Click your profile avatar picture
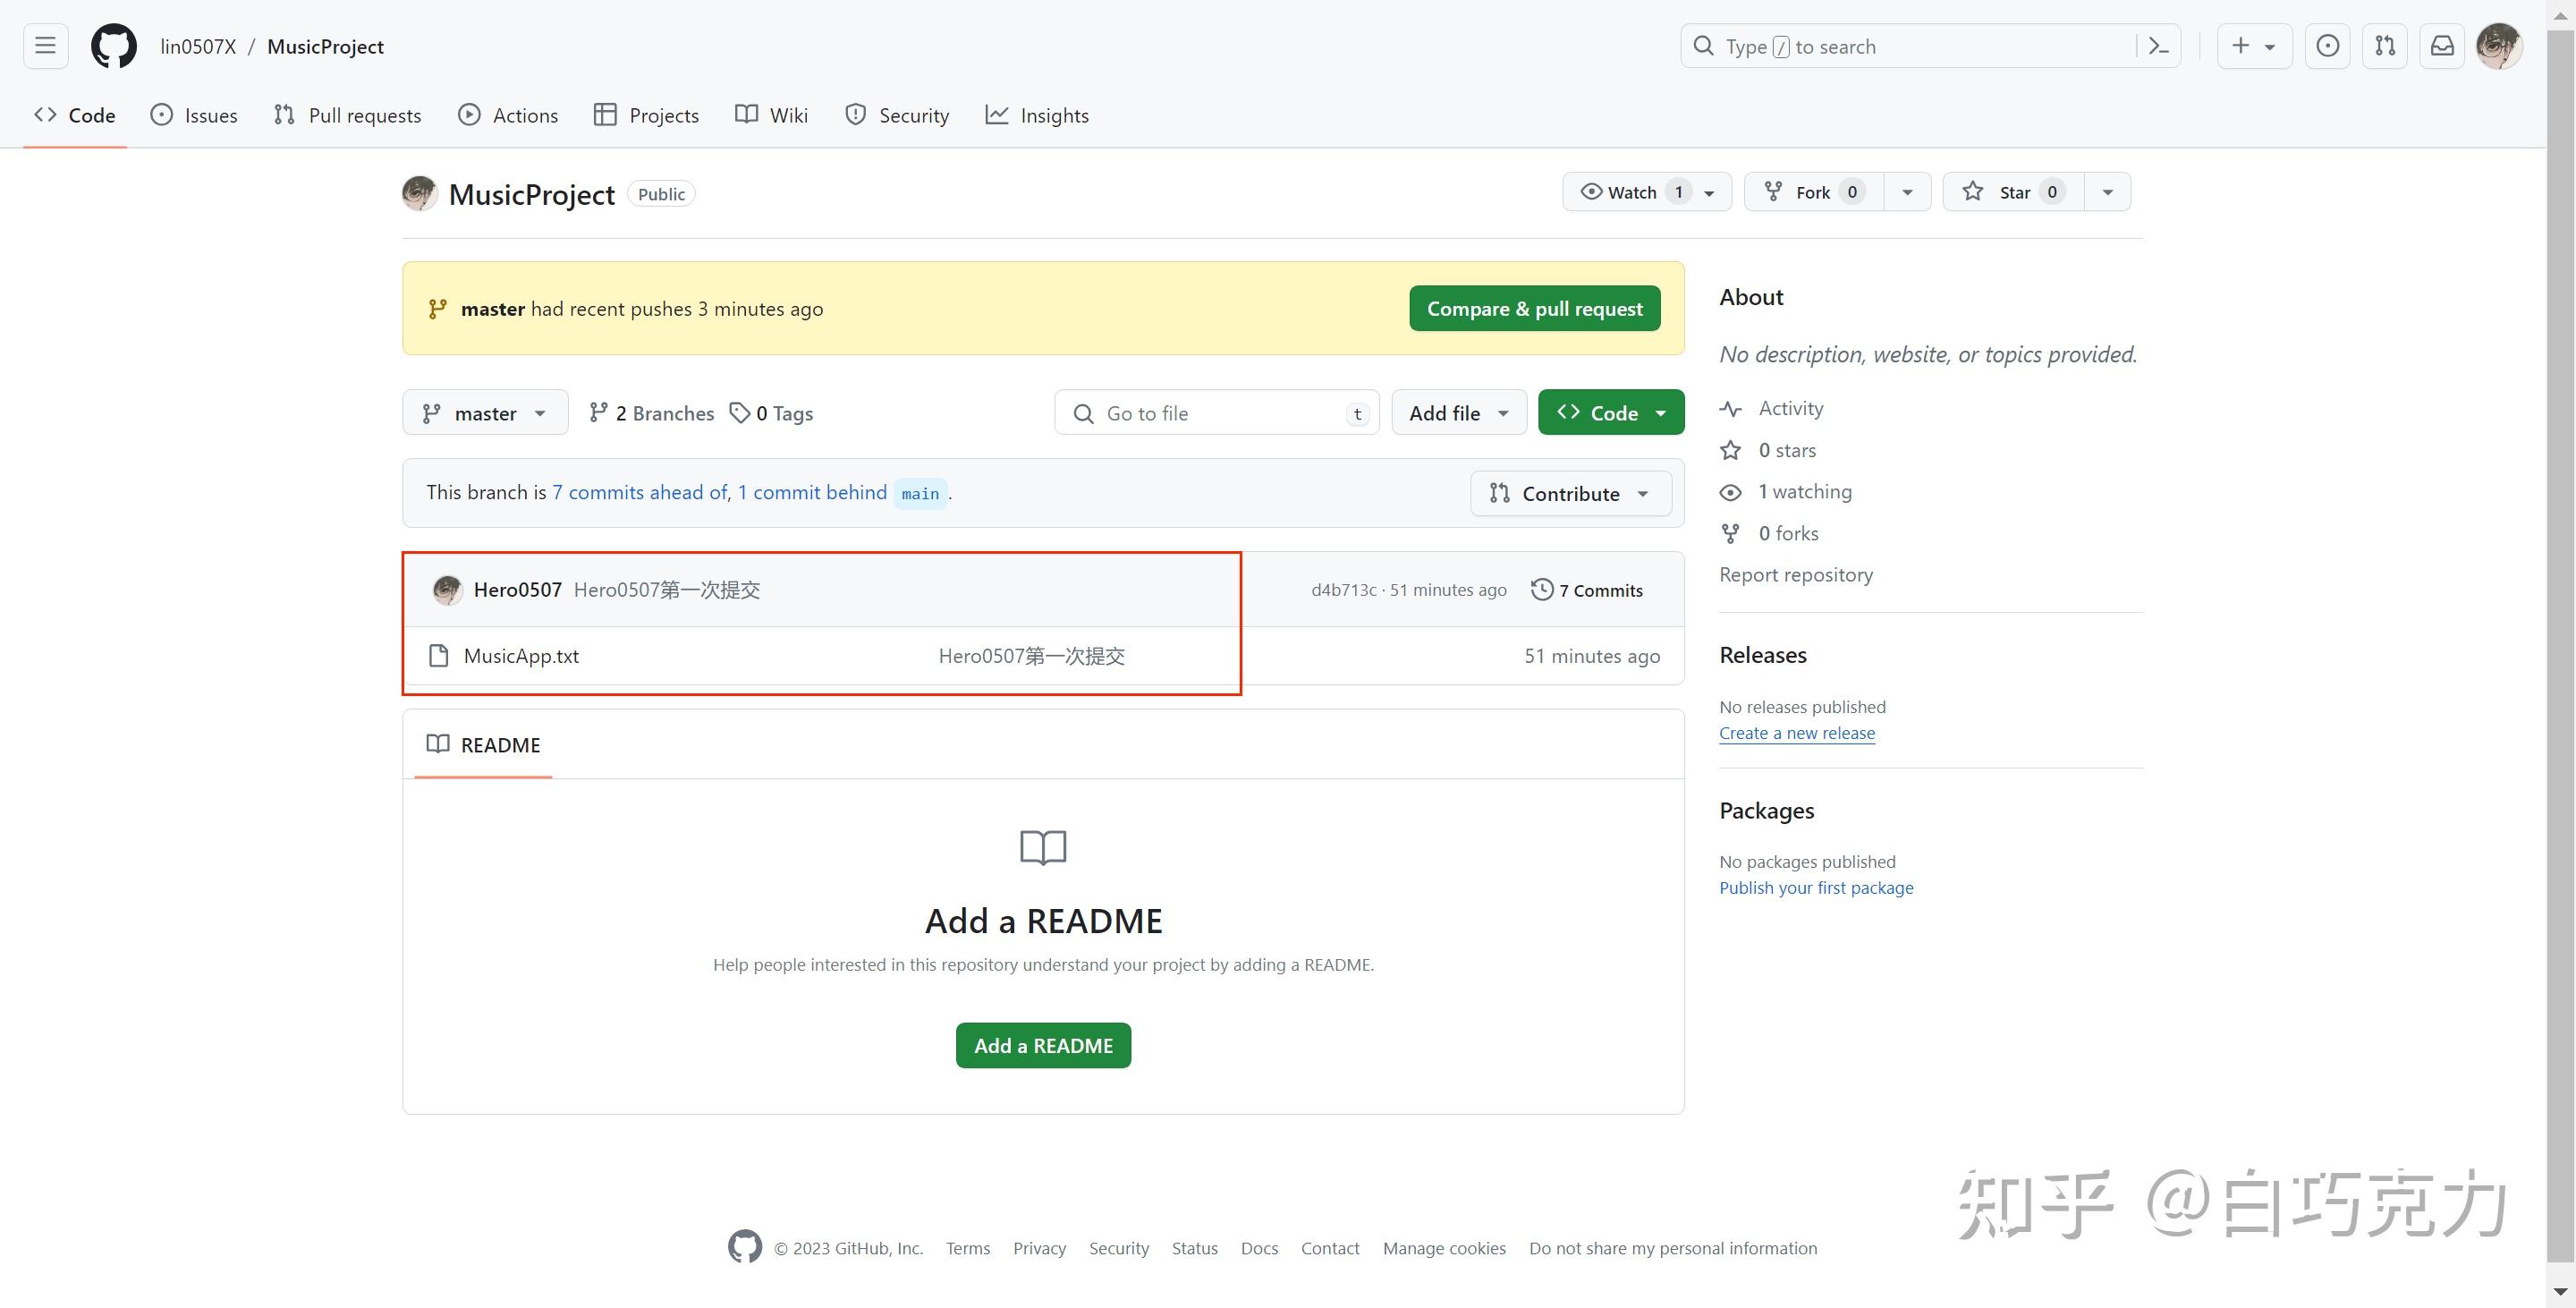The width and height of the screenshot is (2576, 1308). 2500,45
